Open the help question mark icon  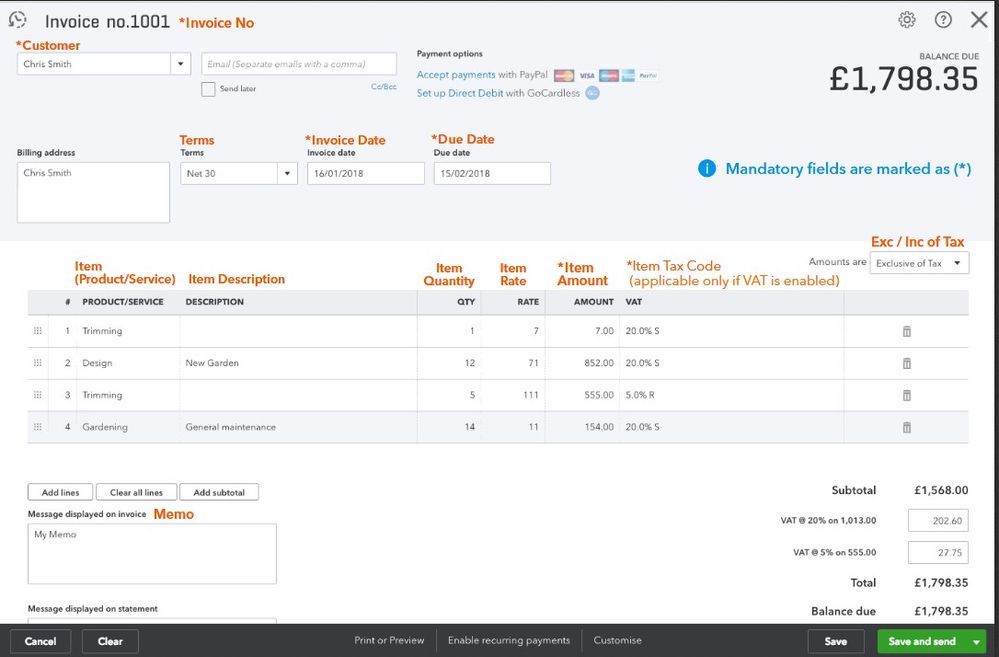click(943, 20)
